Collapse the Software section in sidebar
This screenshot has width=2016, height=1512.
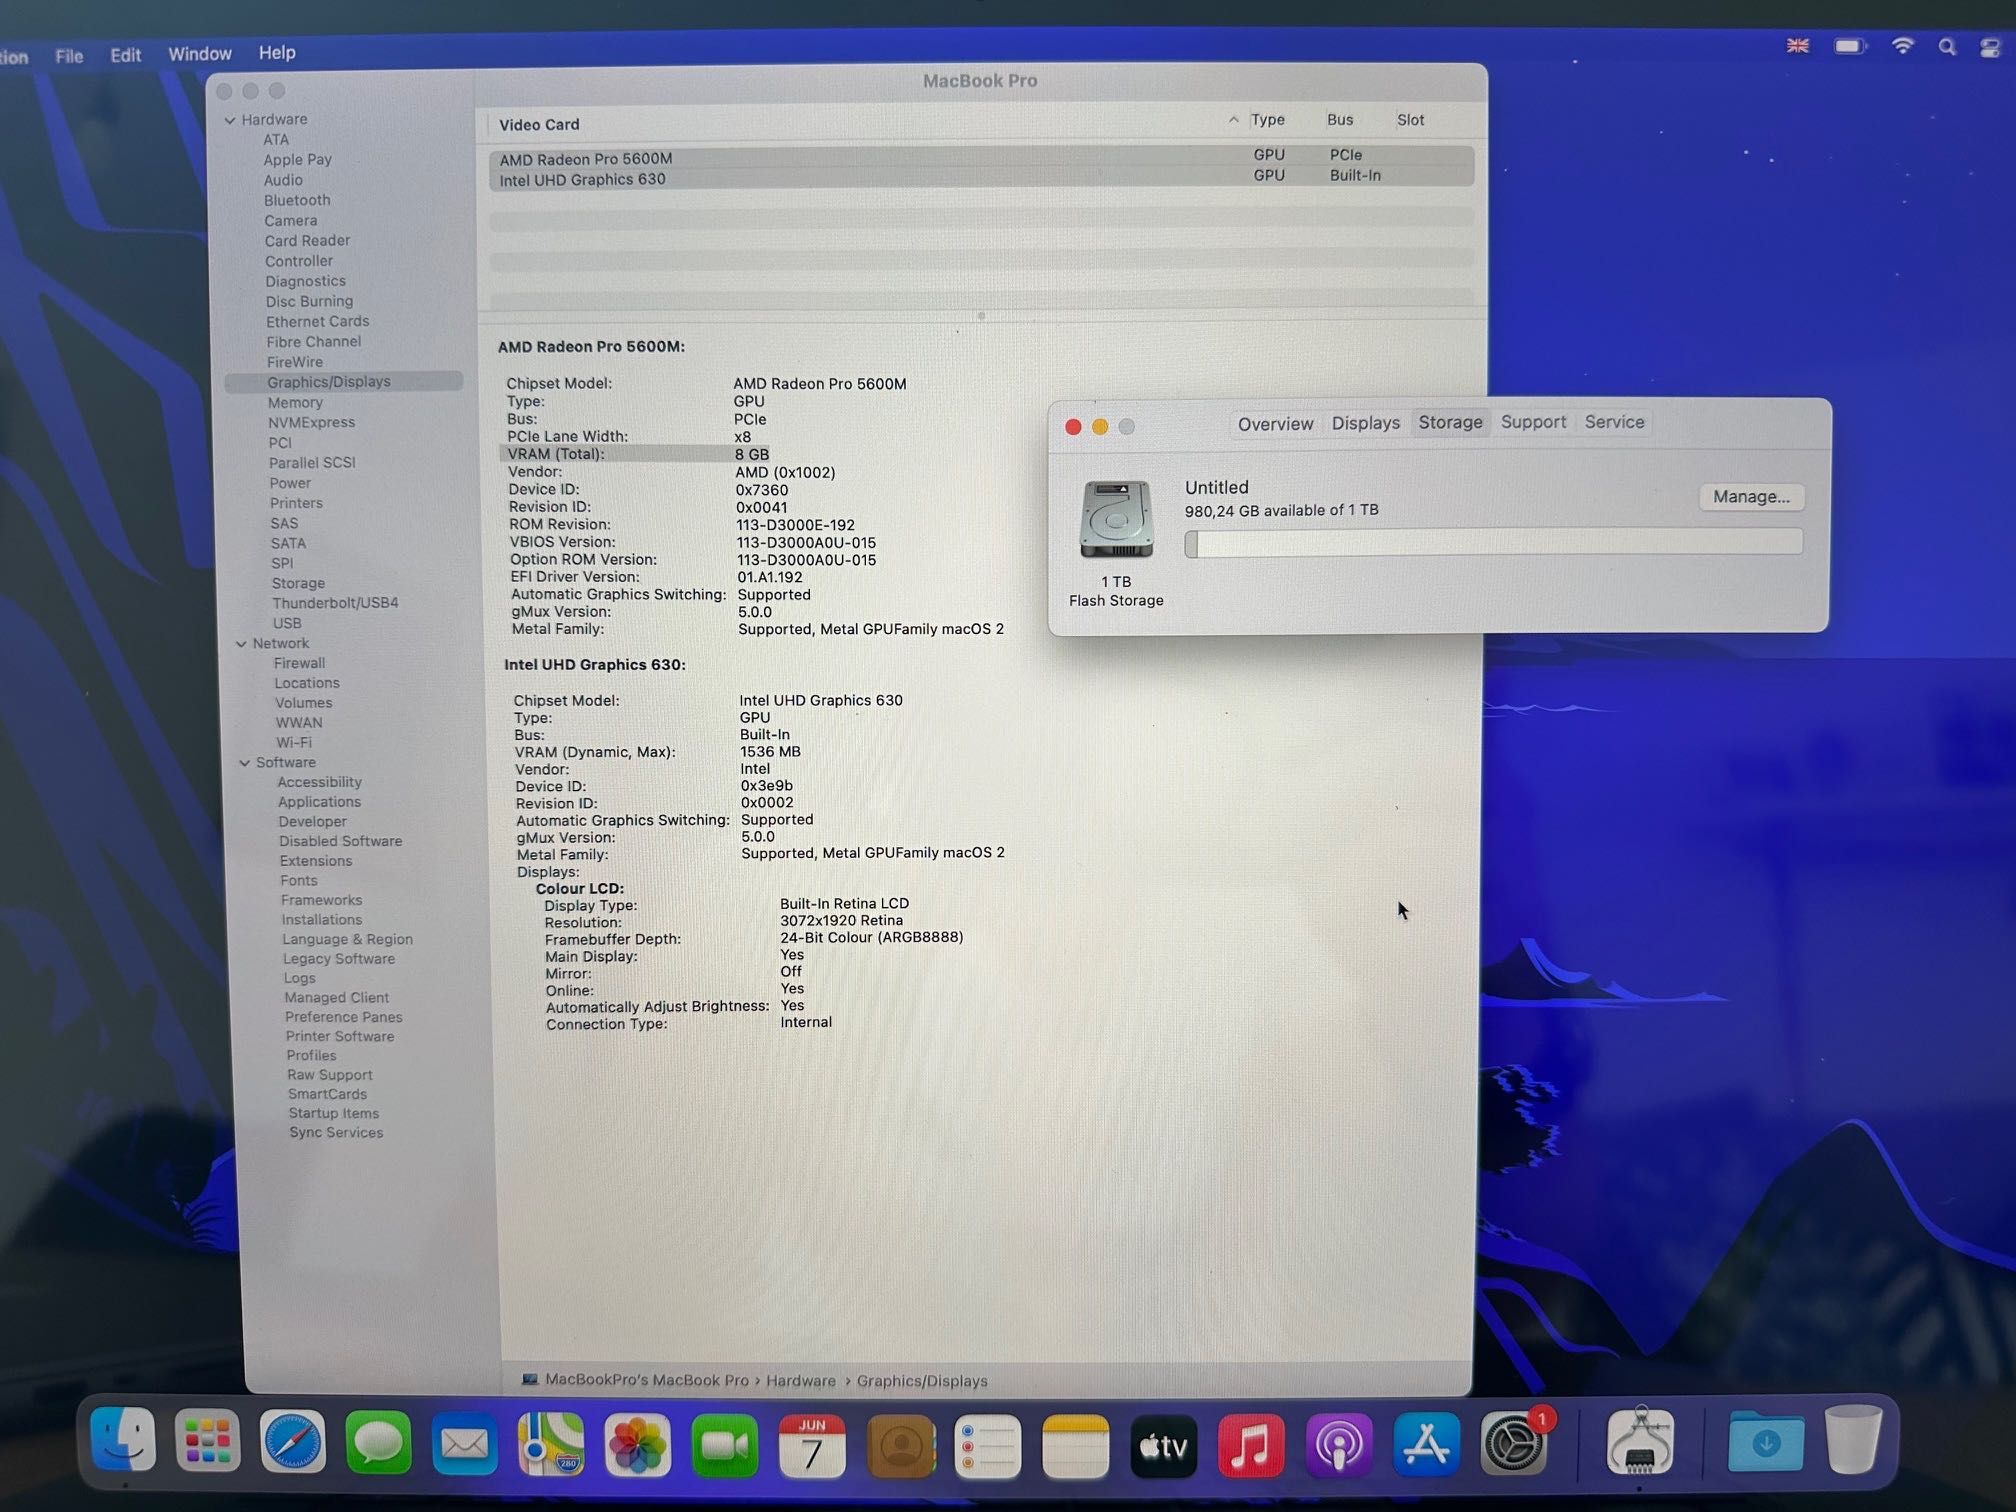click(x=244, y=763)
